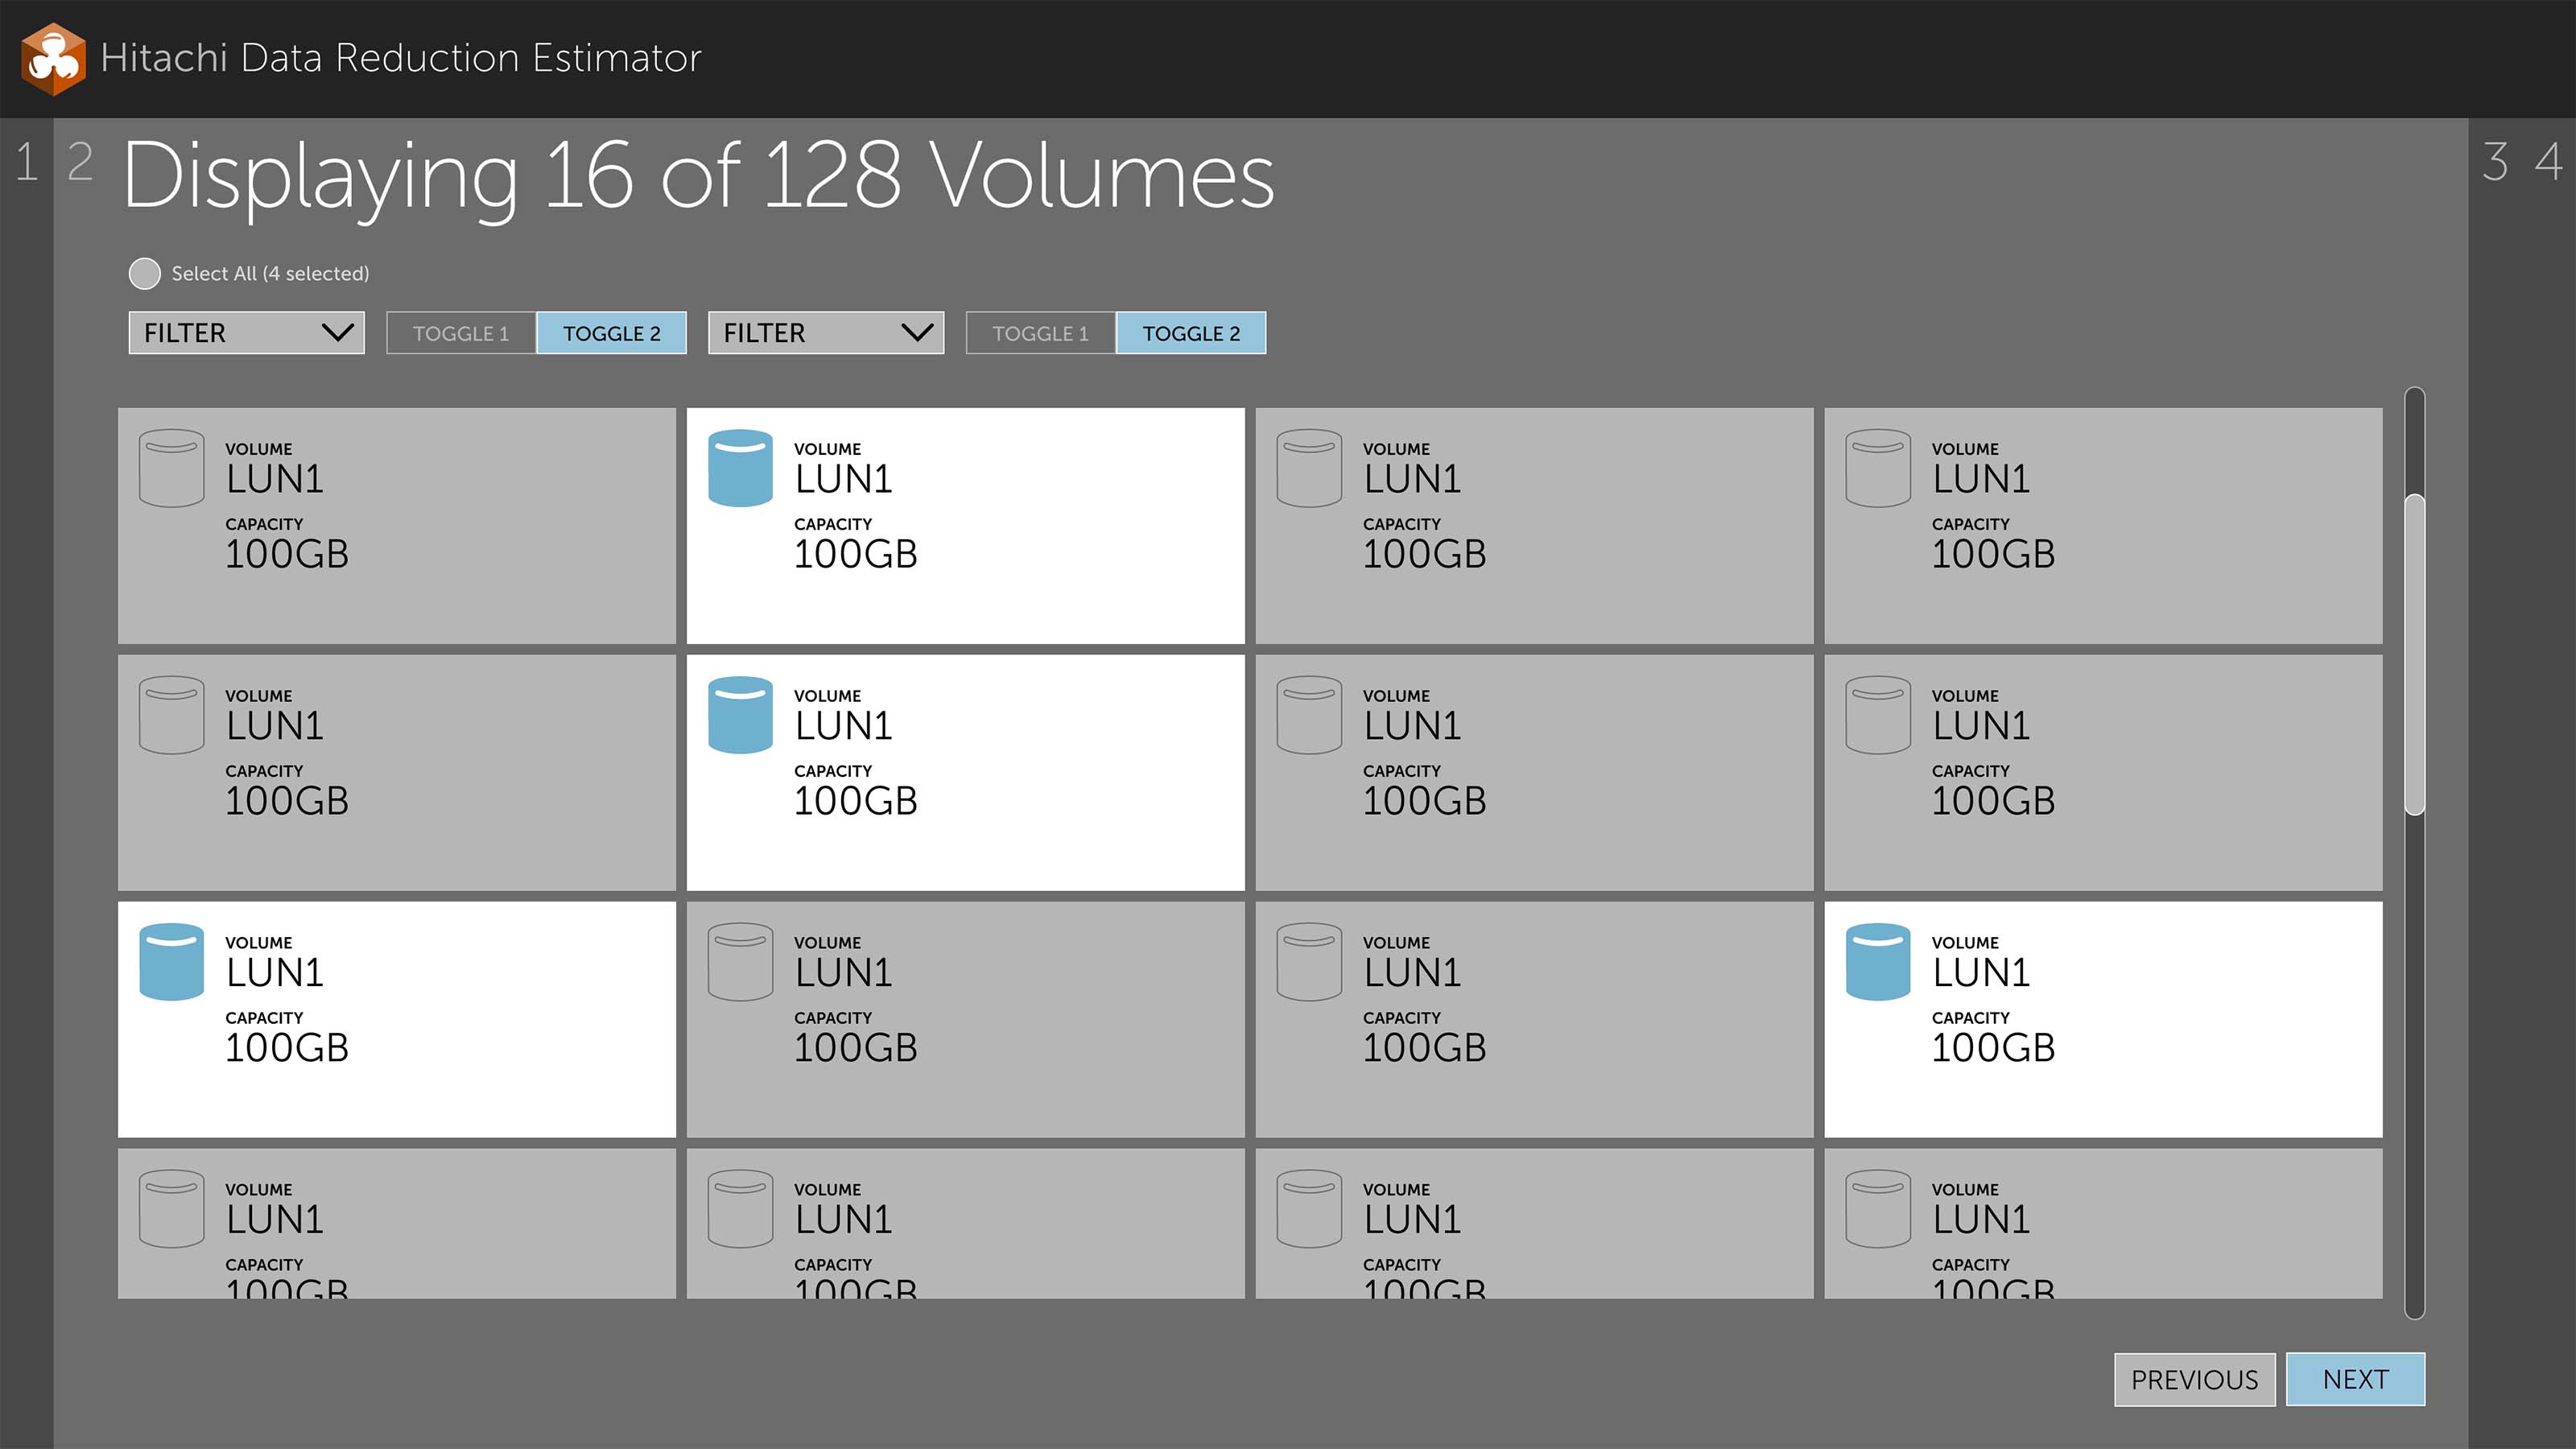Image resolution: width=2576 pixels, height=1449 pixels.
Task: Click the blue cylinder icon in the first row's selected tile
Action: [x=740, y=468]
